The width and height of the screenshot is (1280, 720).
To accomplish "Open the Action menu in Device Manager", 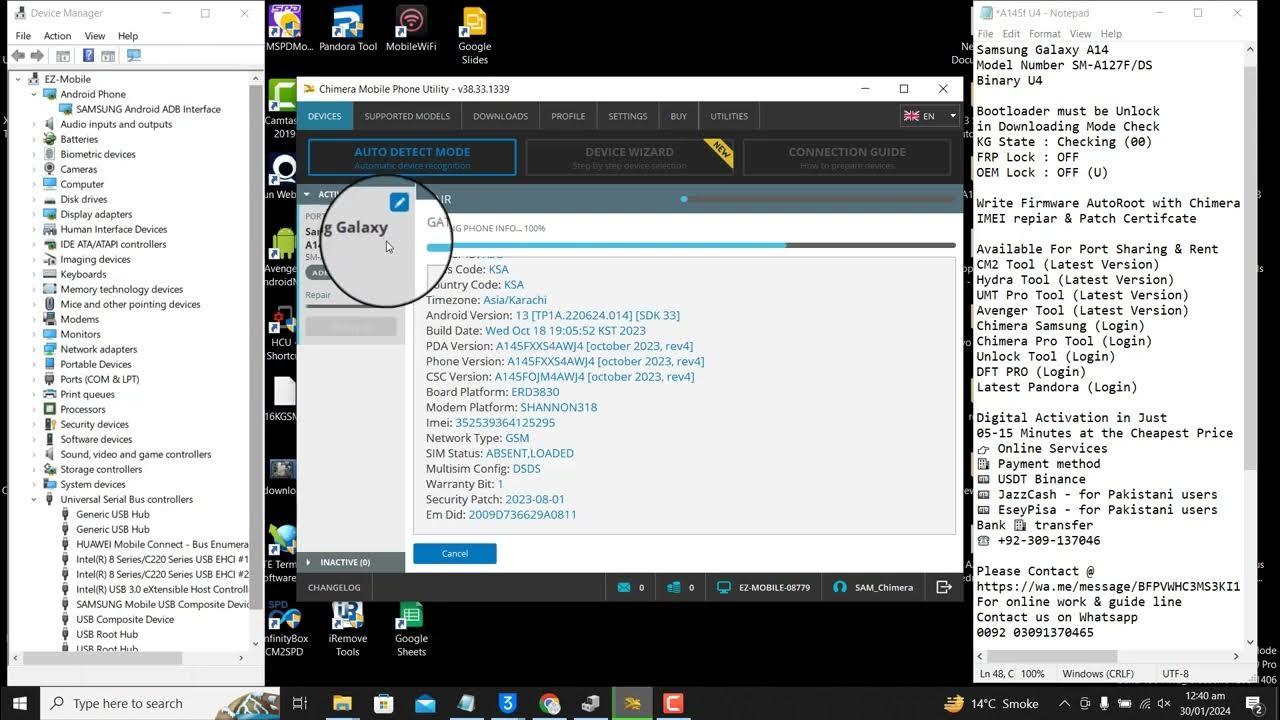I will 57,36.
